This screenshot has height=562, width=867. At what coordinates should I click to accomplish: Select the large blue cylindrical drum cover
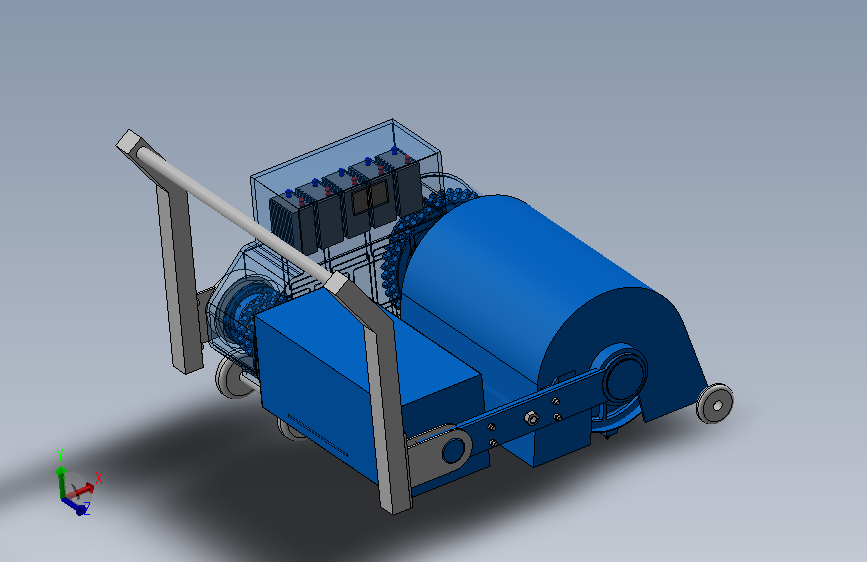click(531, 277)
